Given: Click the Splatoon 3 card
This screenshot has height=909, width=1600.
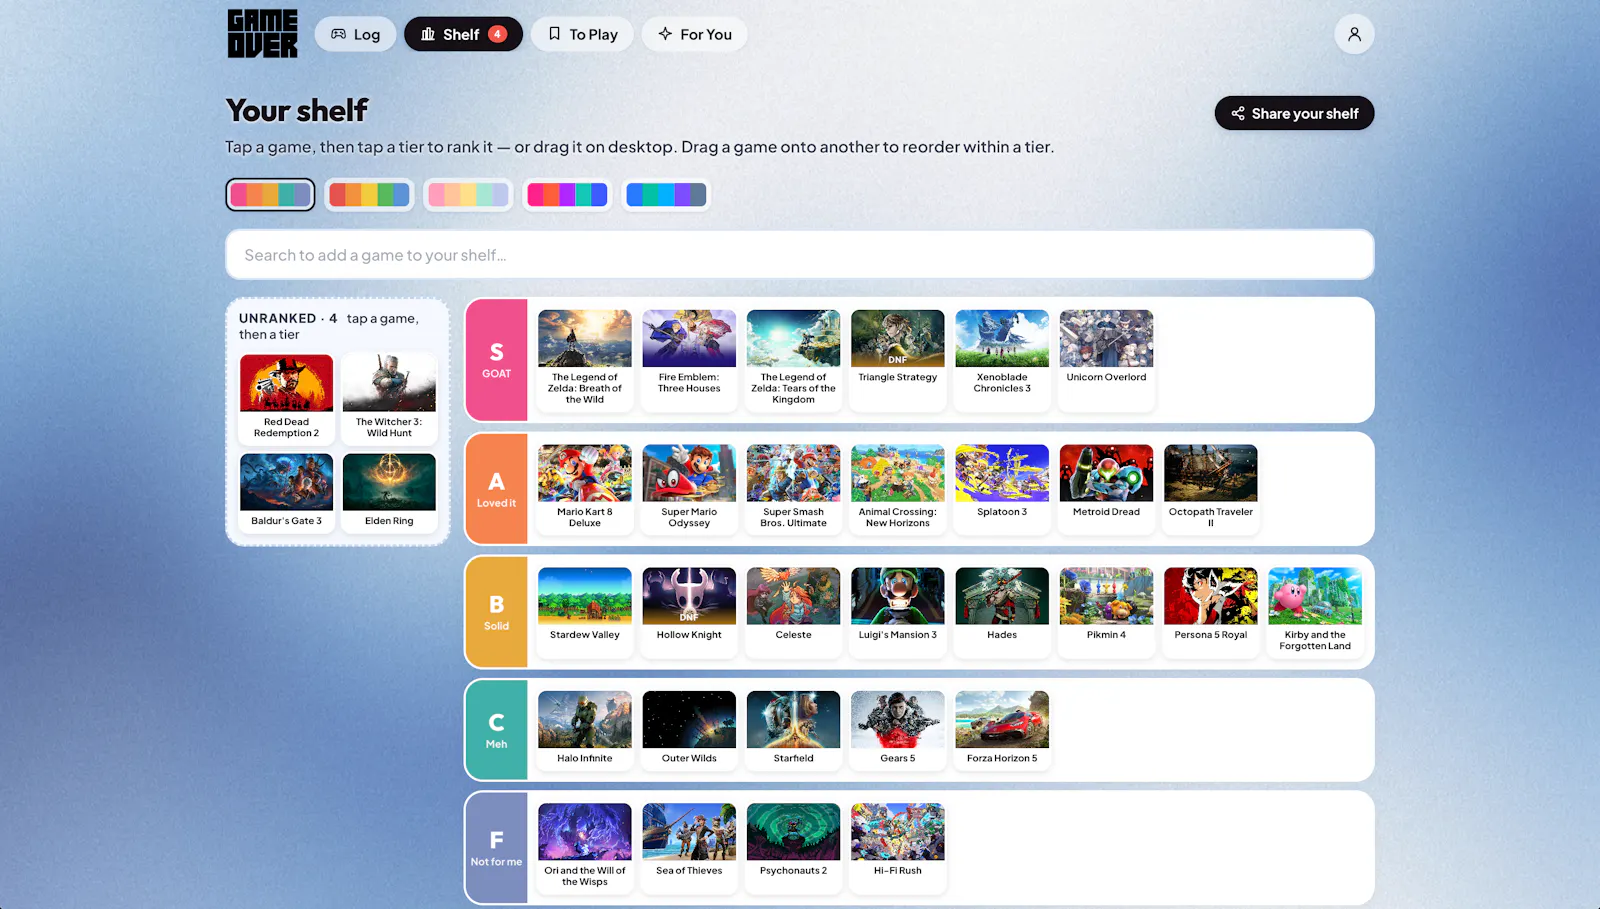Looking at the screenshot, I should coord(1002,489).
